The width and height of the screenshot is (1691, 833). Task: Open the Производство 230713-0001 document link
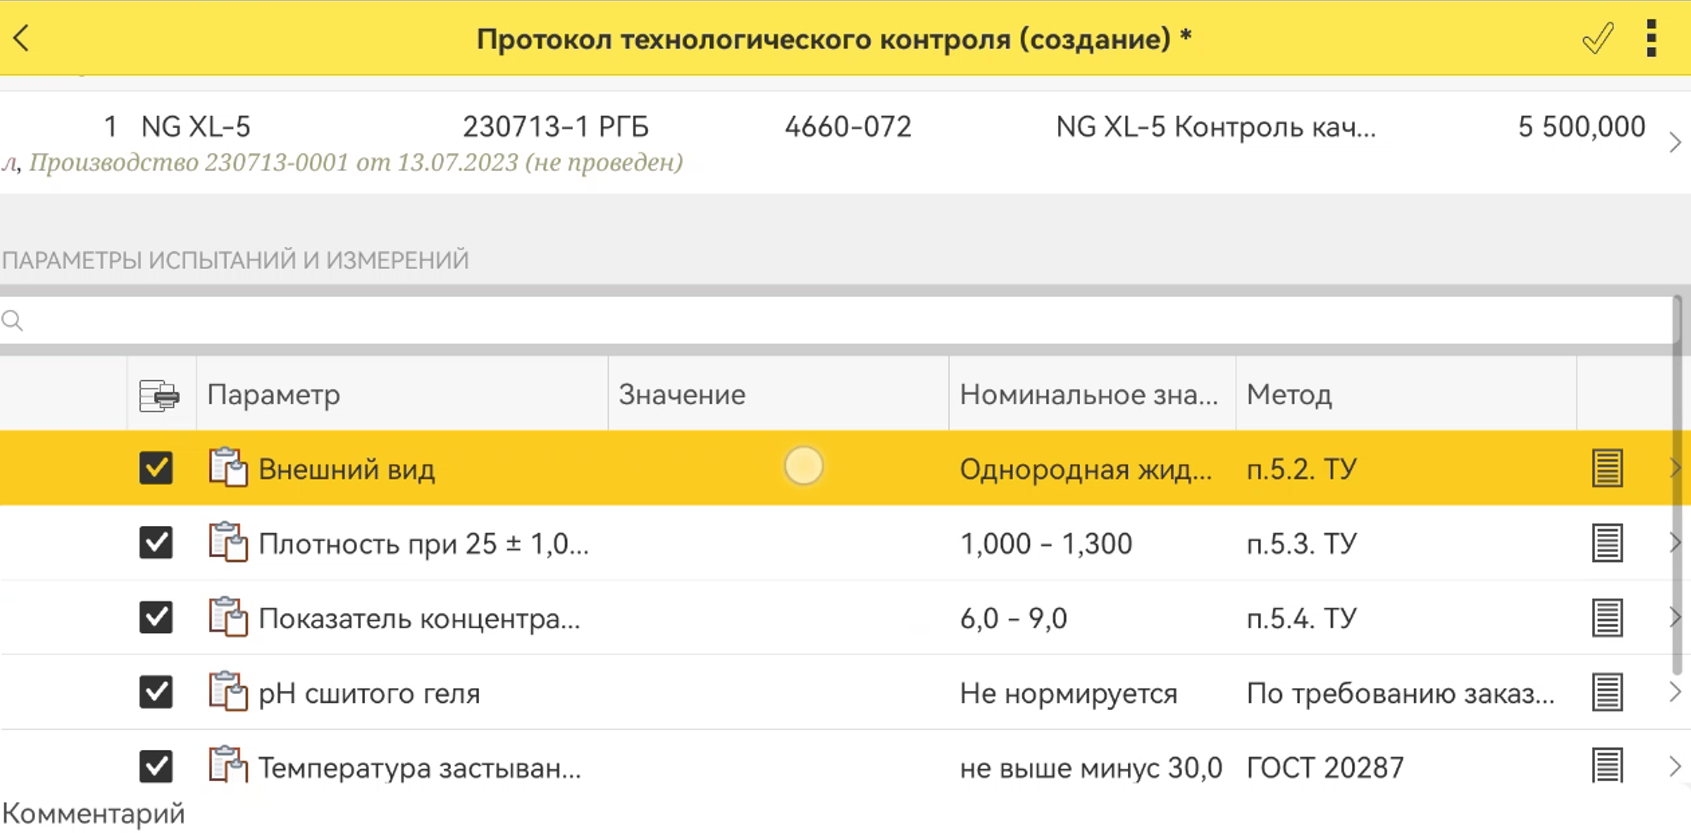tap(355, 162)
